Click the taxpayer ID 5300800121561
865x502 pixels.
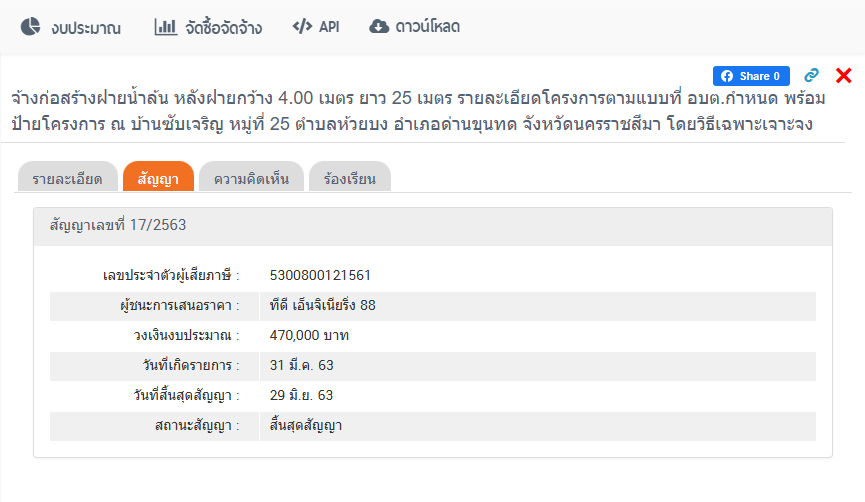[x=320, y=275]
